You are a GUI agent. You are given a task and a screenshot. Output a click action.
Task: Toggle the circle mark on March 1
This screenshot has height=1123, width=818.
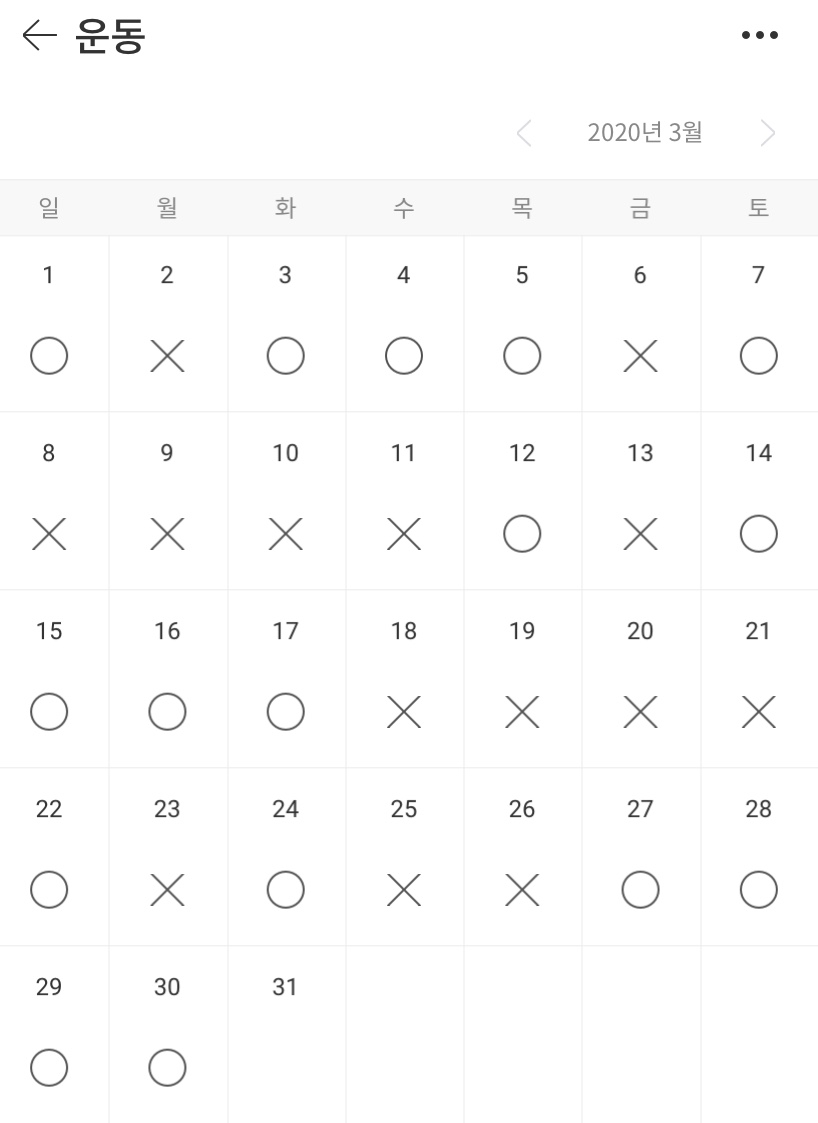point(49,355)
